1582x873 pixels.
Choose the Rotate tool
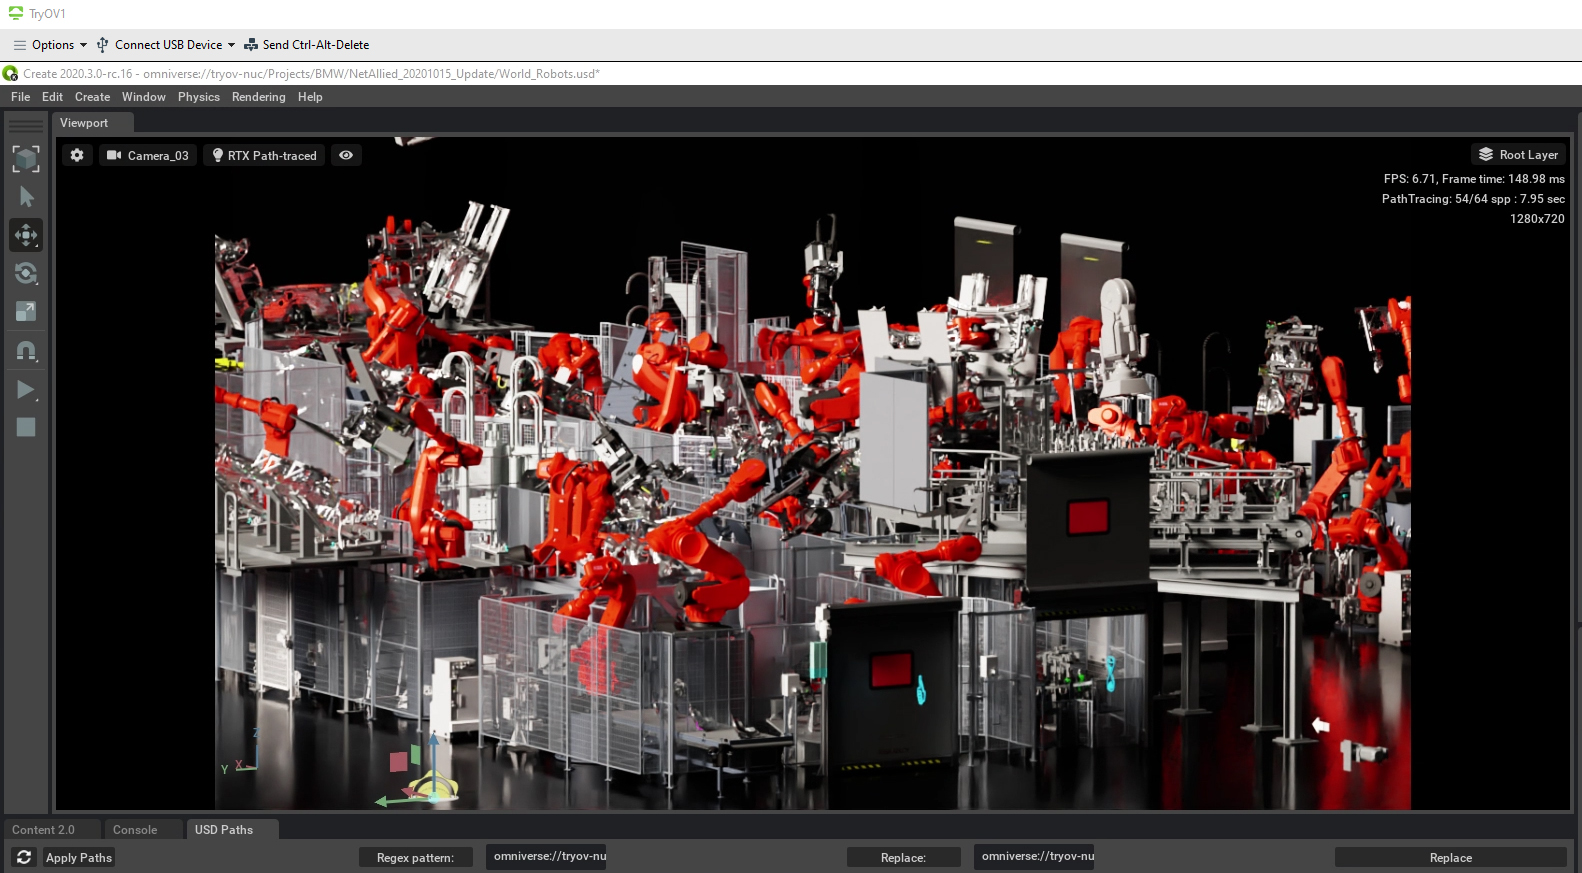click(26, 273)
